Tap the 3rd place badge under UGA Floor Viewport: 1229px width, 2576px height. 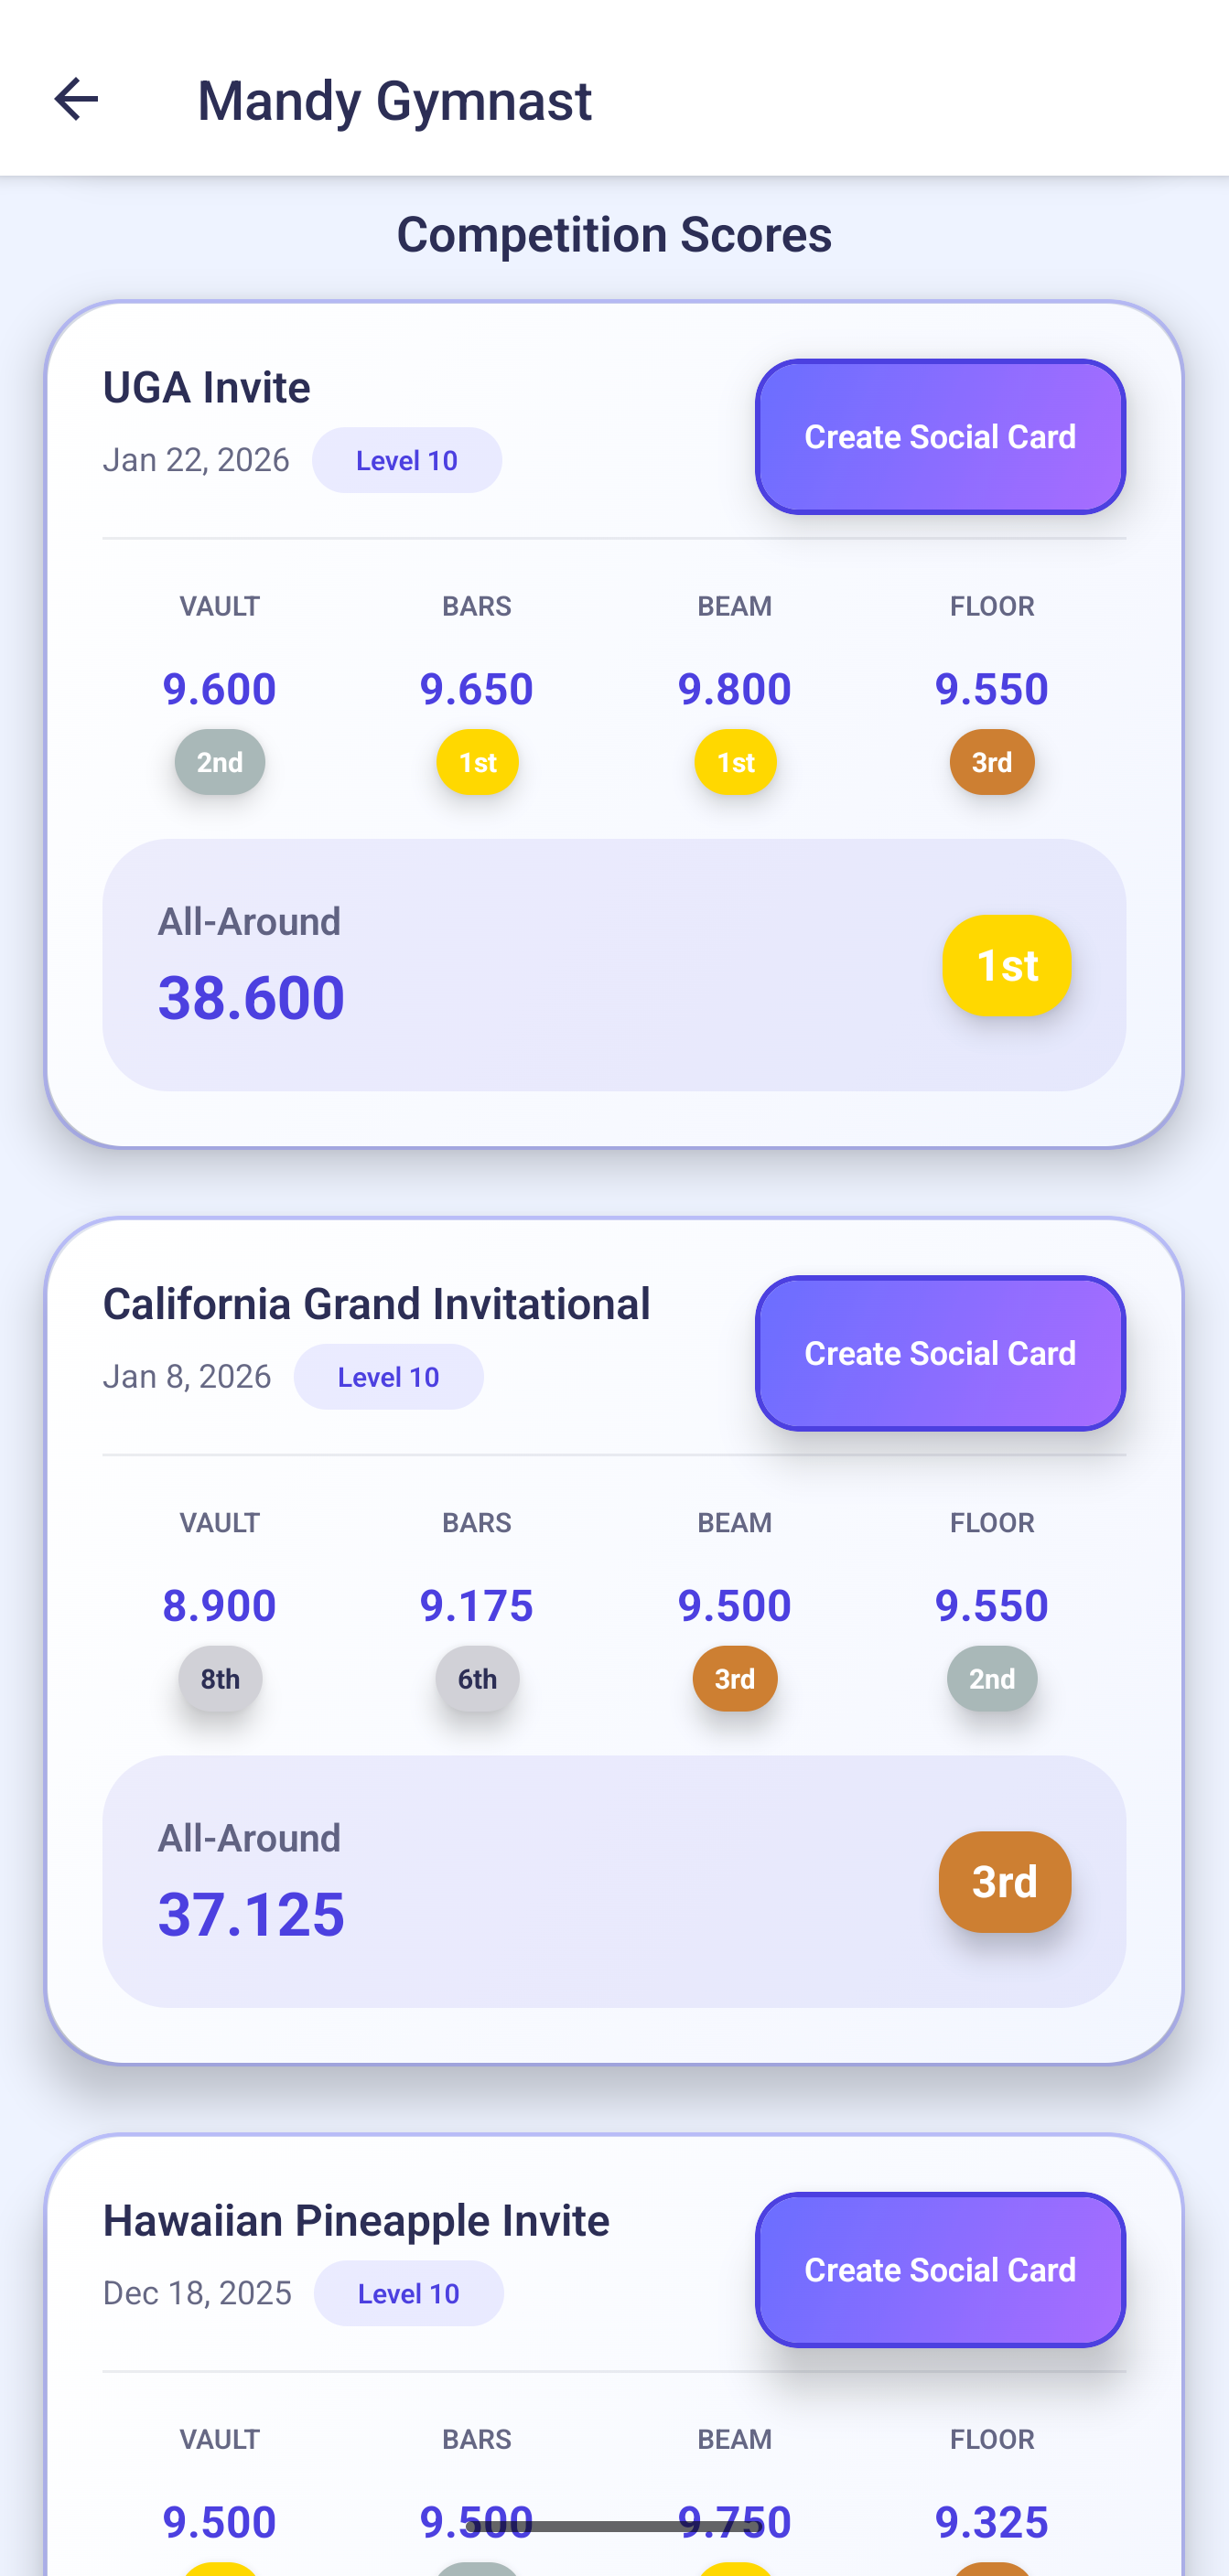pos(991,762)
